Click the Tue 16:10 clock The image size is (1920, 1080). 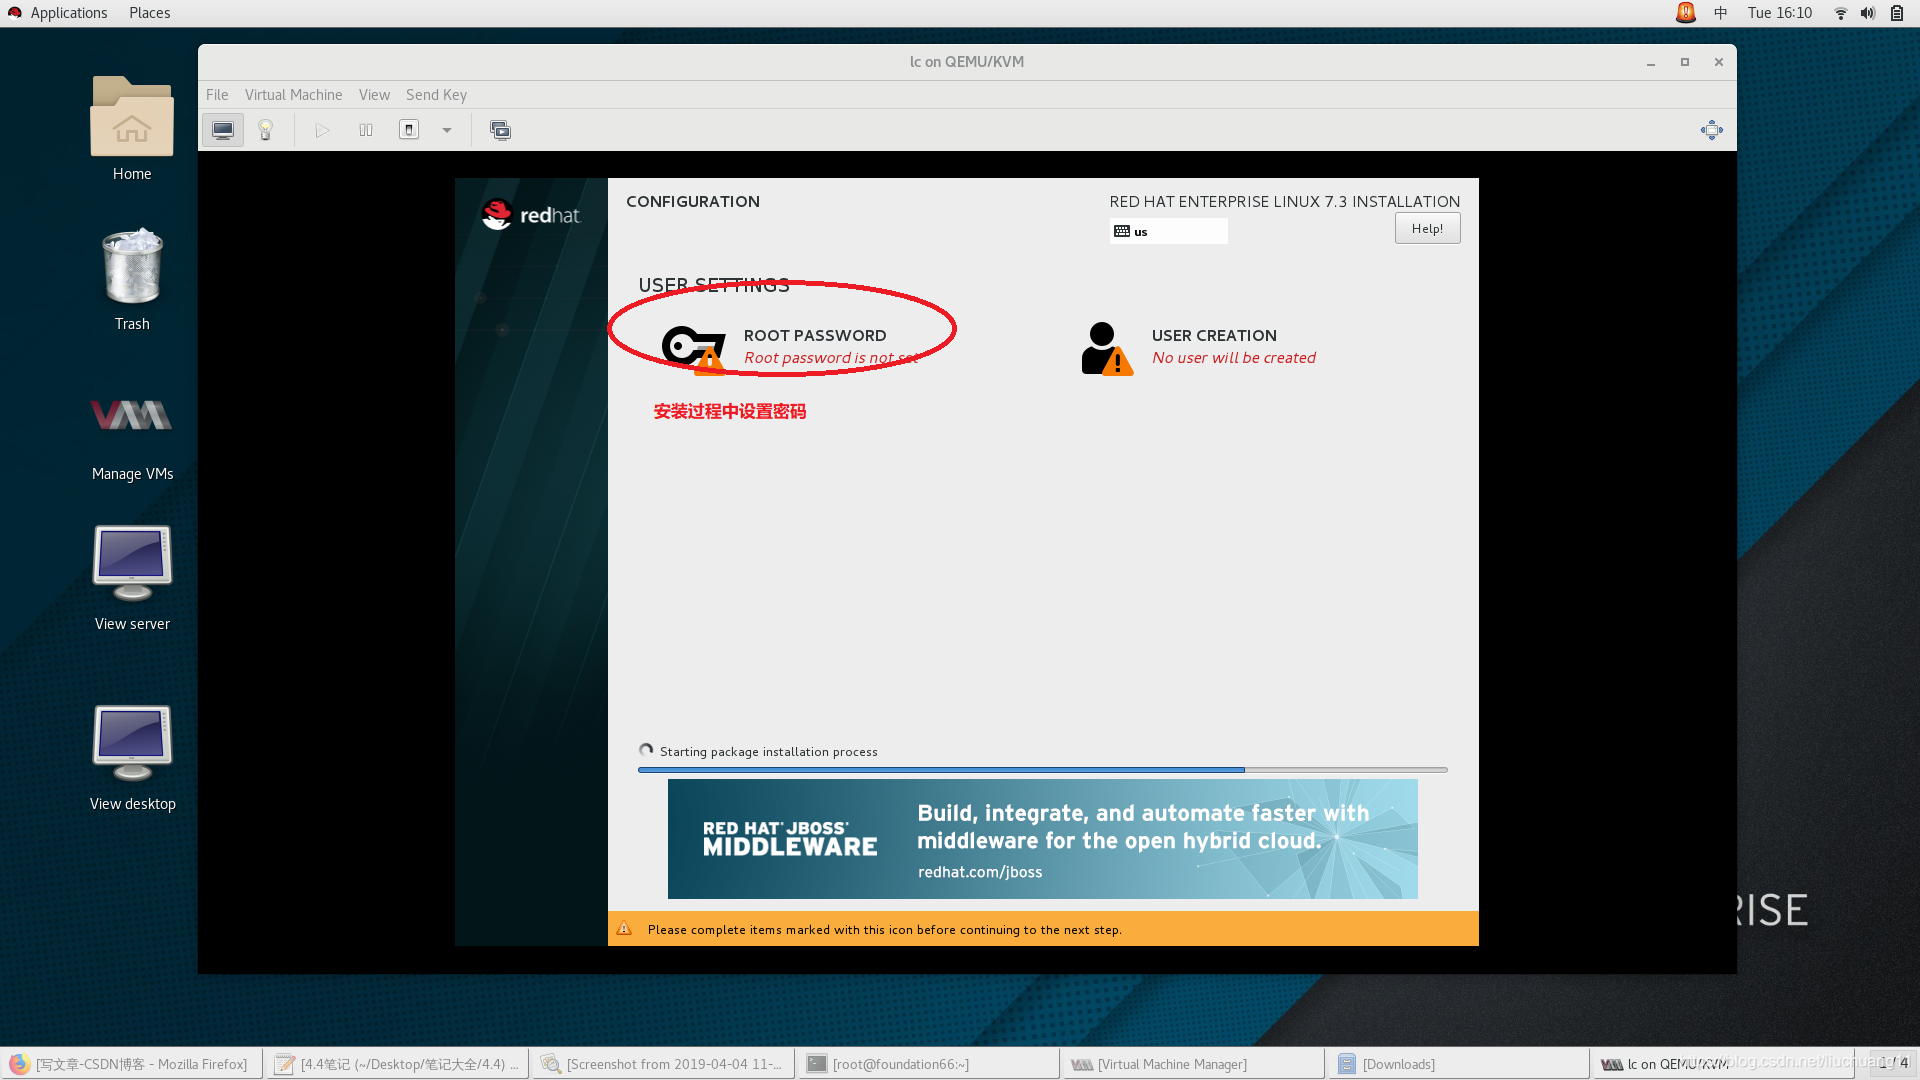1780,13
